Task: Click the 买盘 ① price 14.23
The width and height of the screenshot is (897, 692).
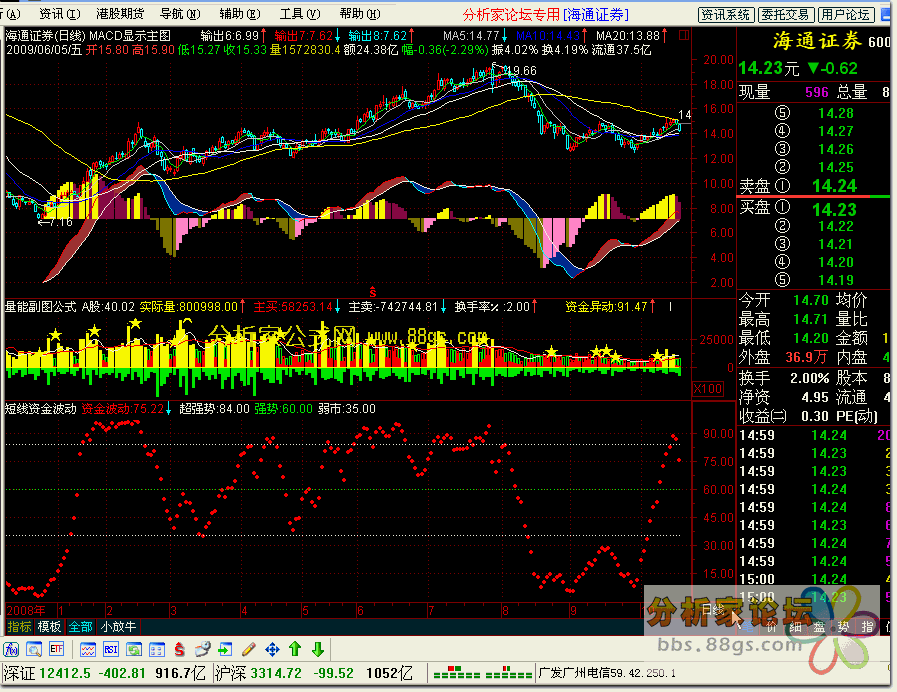Action: click(835, 209)
